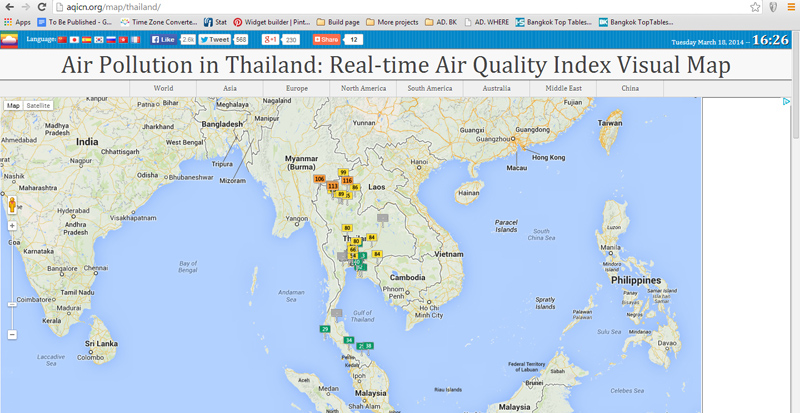This screenshot has width=800, height=413.
Task: Click the yellow 54 AQI map marker
Action: click(352, 255)
